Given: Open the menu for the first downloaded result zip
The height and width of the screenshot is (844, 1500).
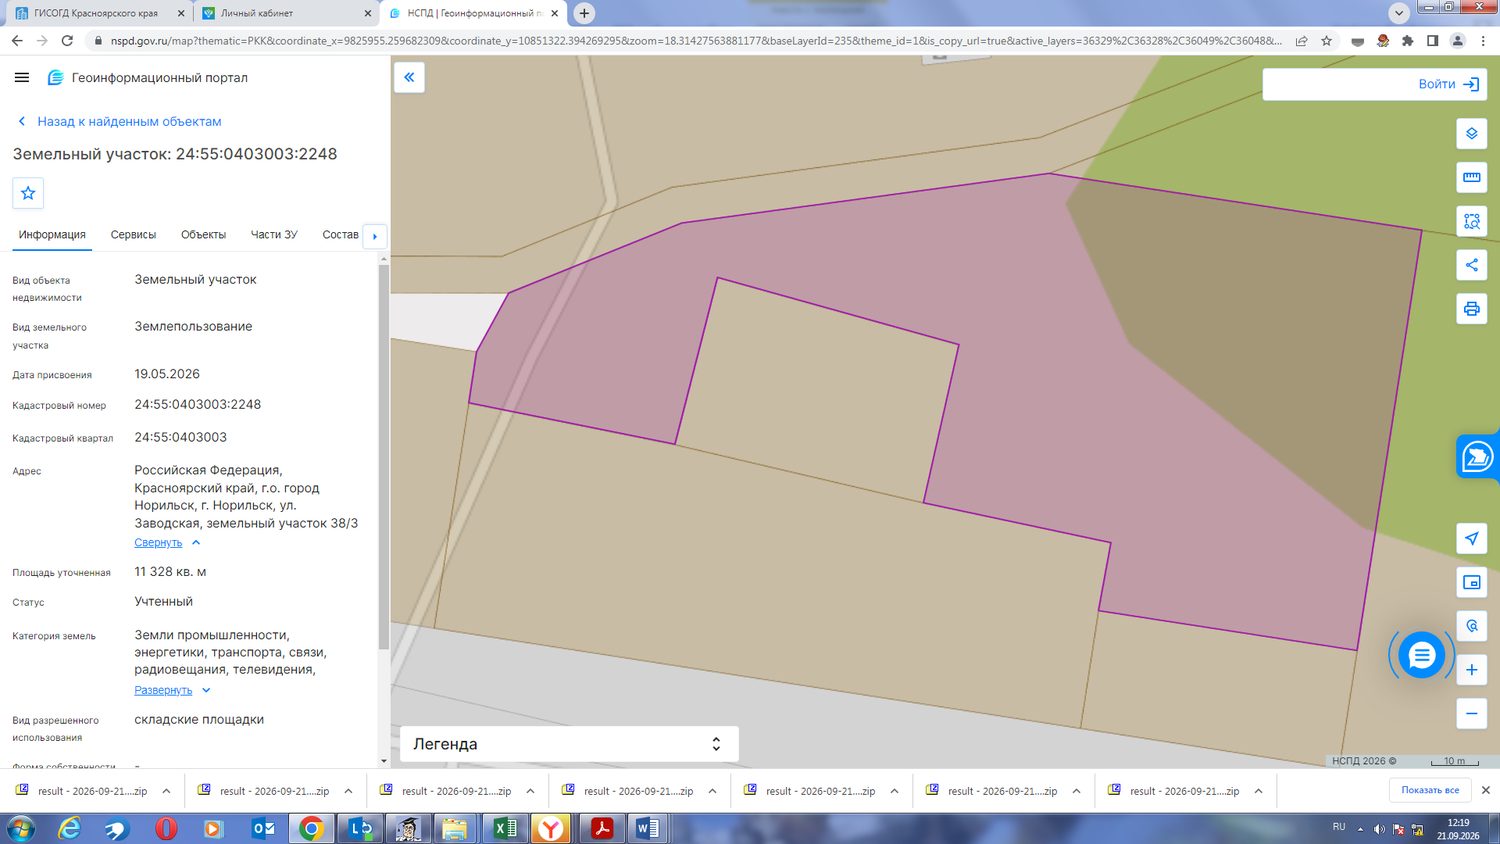Looking at the screenshot, I should [x=166, y=791].
